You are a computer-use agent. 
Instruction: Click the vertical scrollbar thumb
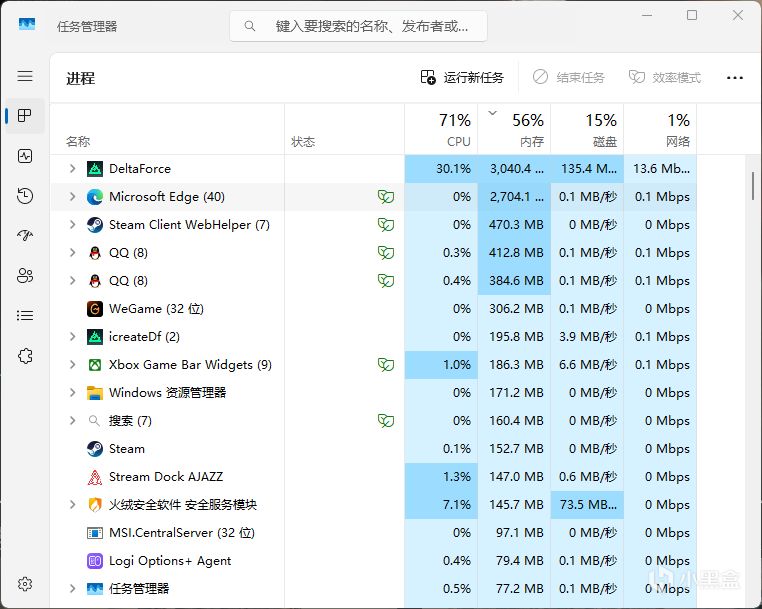click(x=752, y=185)
